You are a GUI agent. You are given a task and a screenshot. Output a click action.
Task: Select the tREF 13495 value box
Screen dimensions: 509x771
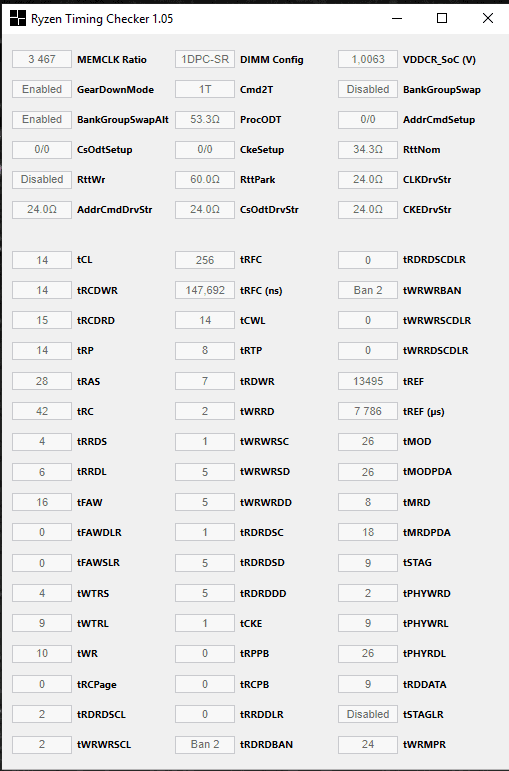368,382
